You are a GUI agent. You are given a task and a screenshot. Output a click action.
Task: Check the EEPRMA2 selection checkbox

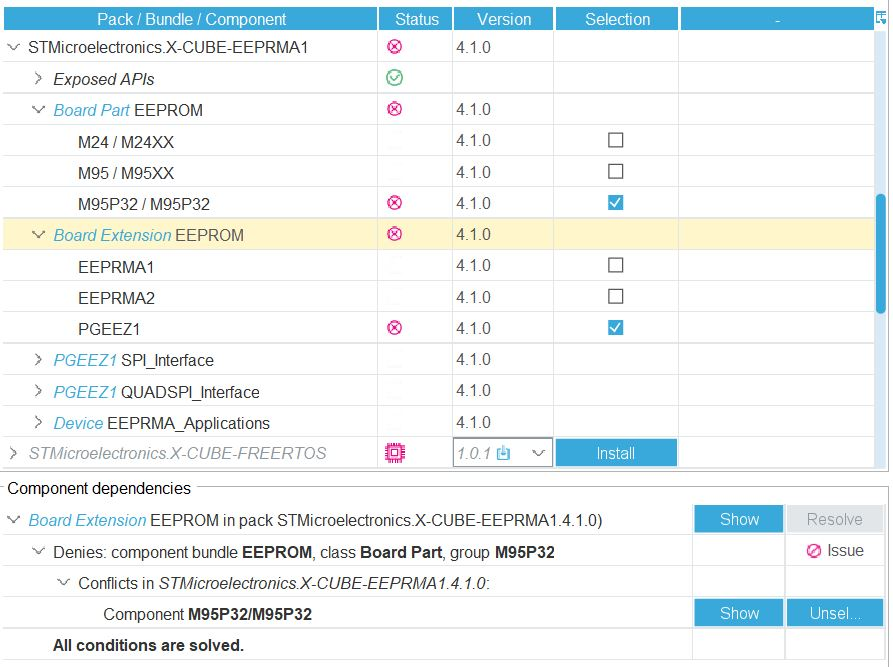pos(616,297)
